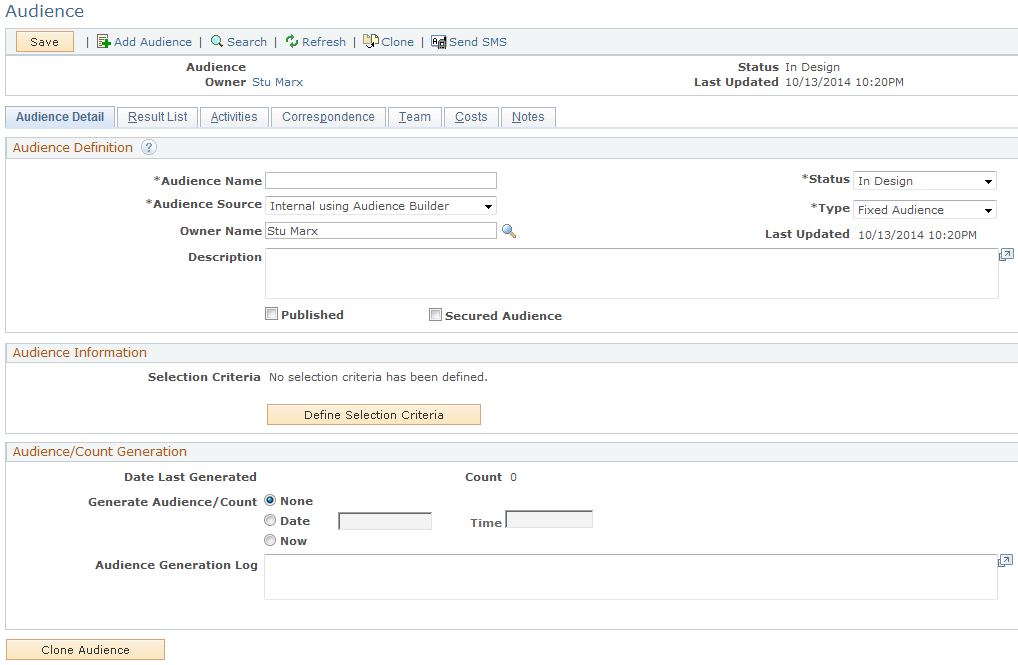
Task: Click the Time input field
Action: coord(549,520)
